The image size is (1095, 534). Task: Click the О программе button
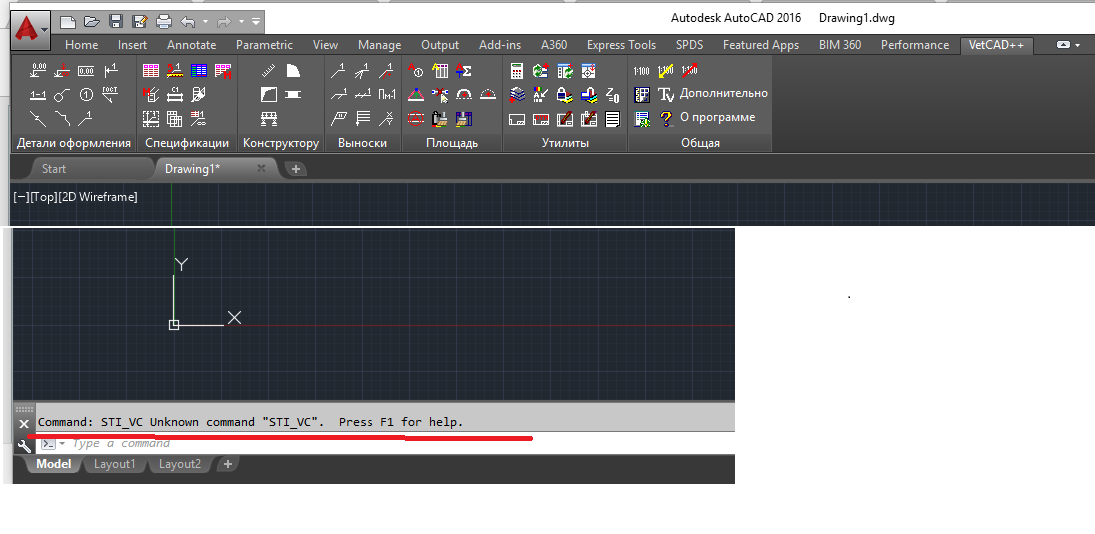point(717,117)
